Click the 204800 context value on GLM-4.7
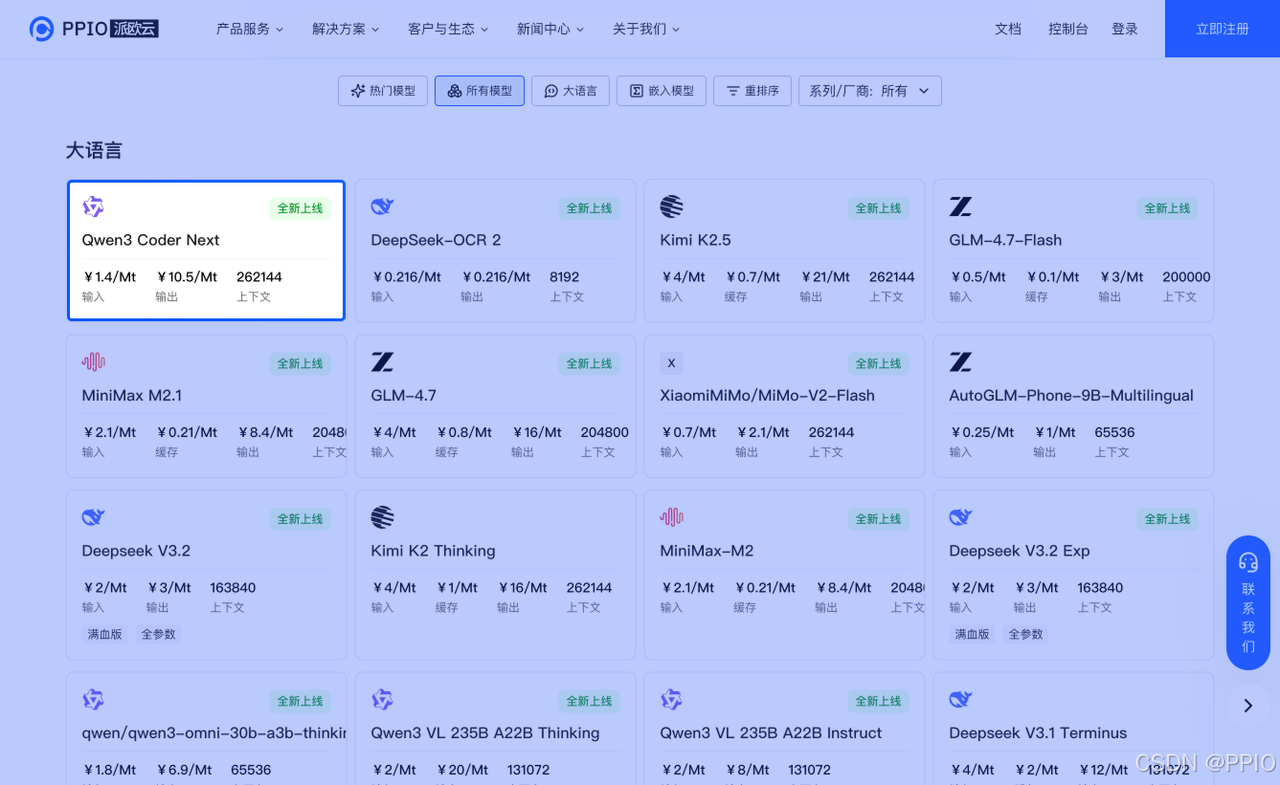 [x=604, y=432]
